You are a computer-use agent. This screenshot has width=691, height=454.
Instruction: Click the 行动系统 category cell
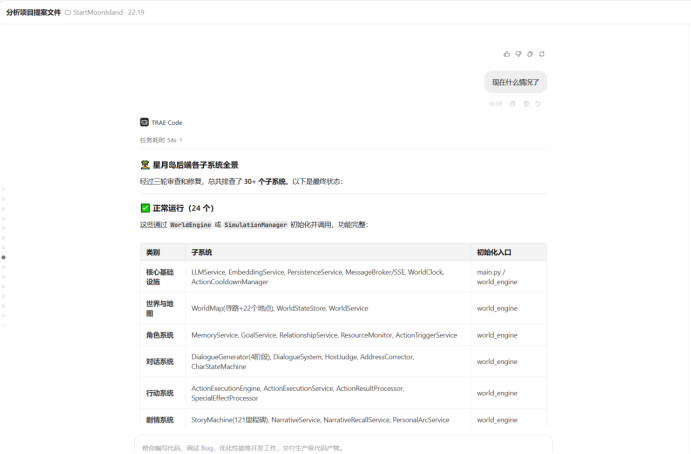coord(162,393)
